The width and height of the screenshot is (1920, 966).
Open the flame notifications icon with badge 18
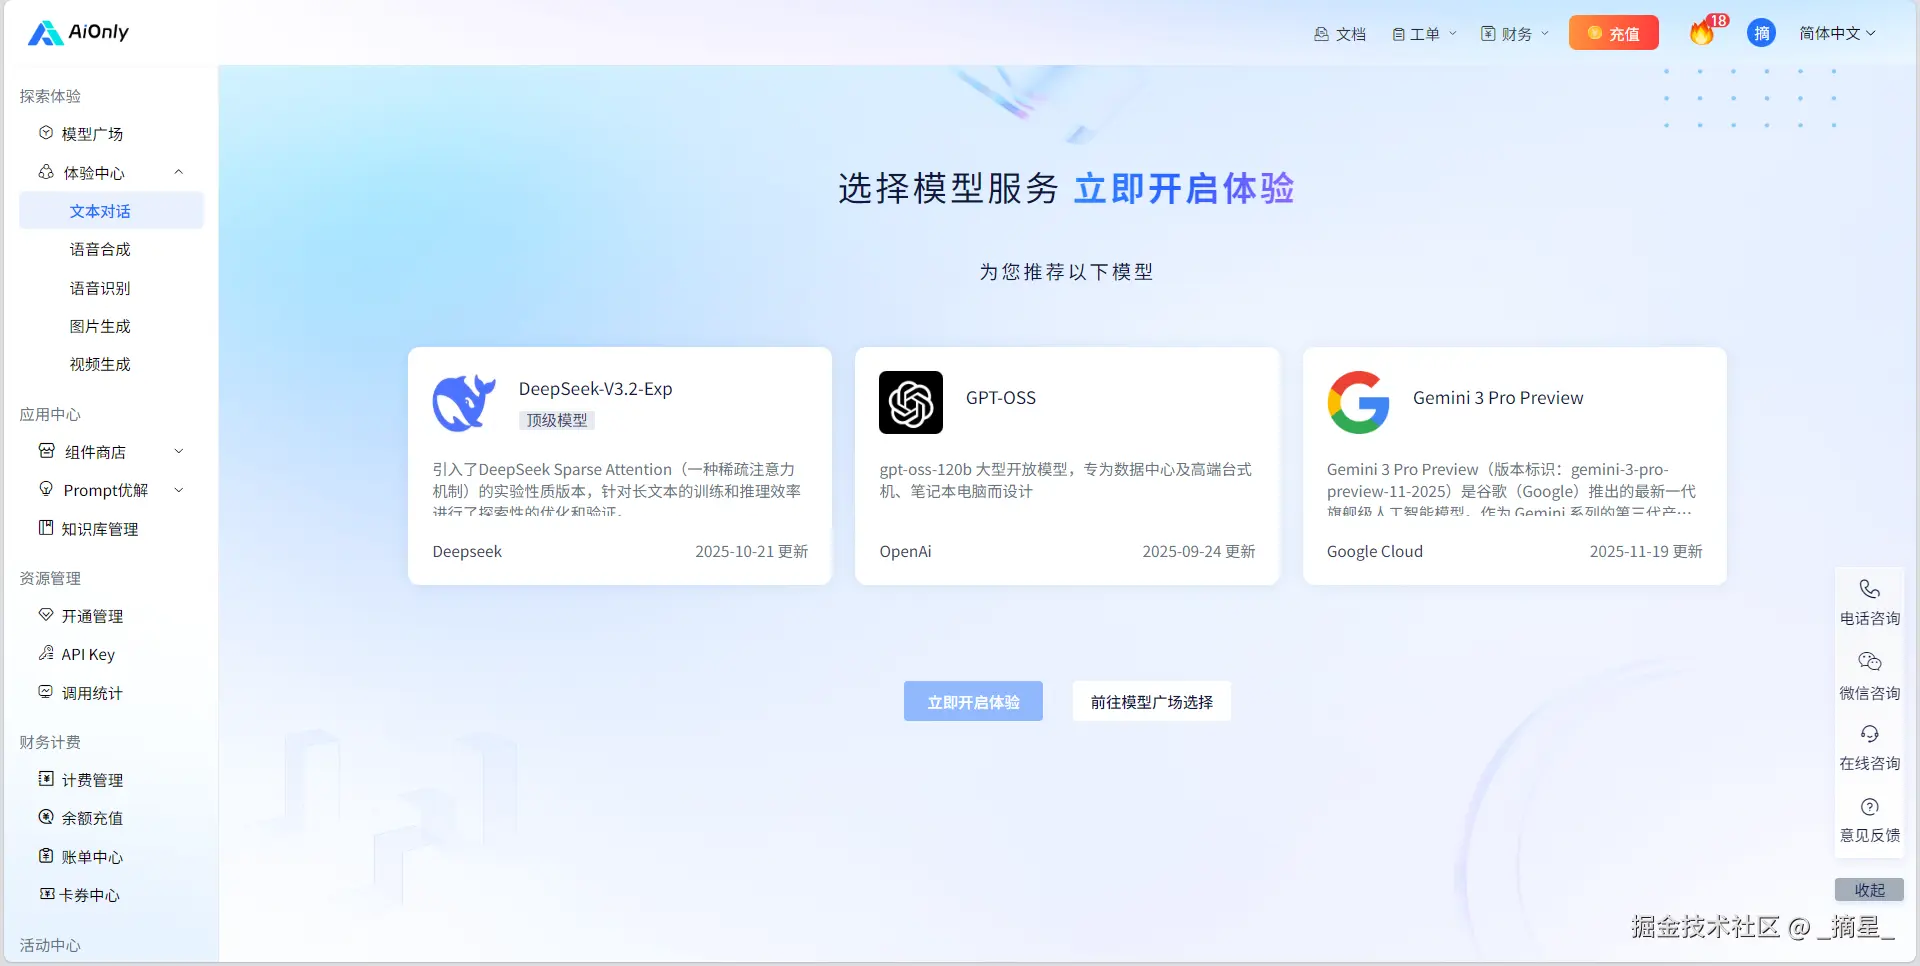click(x=1703, y=32)
